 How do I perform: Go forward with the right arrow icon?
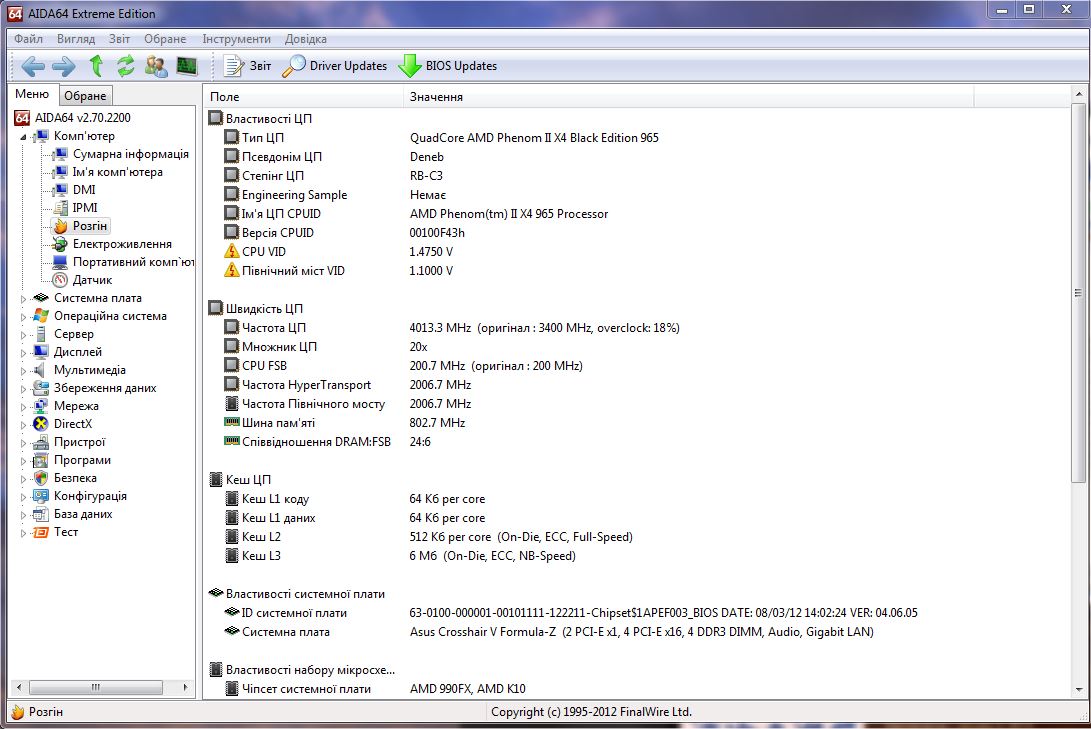[x=64, y=66]
